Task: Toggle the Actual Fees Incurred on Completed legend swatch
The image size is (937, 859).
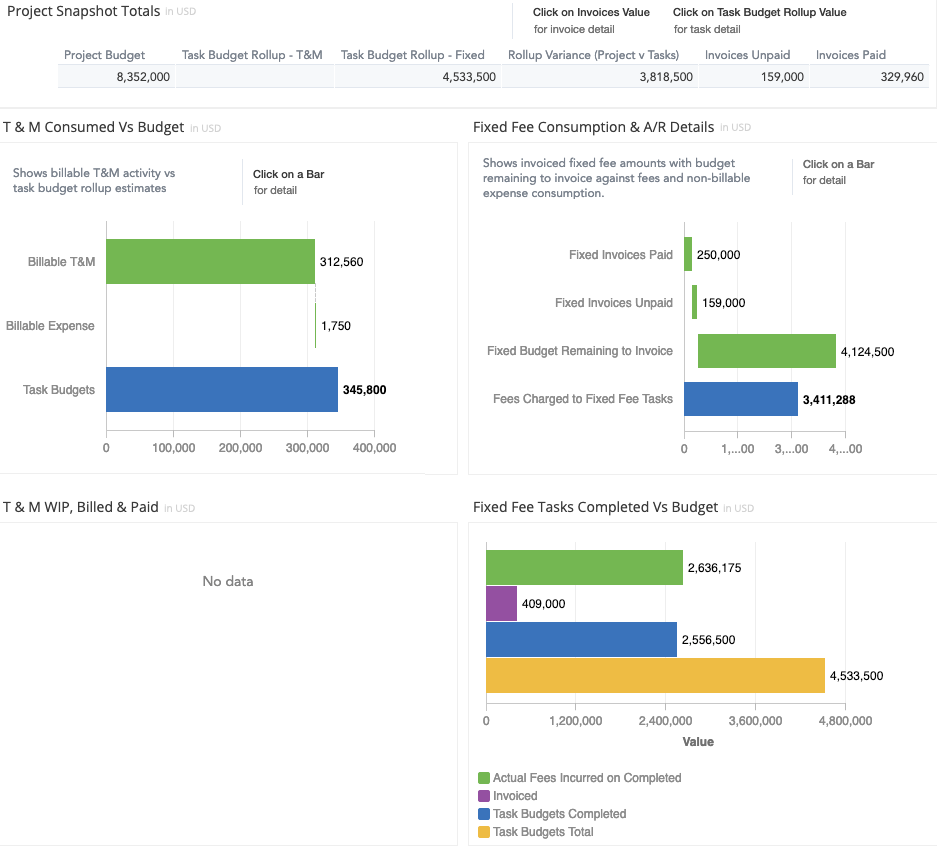Action: 484,778
